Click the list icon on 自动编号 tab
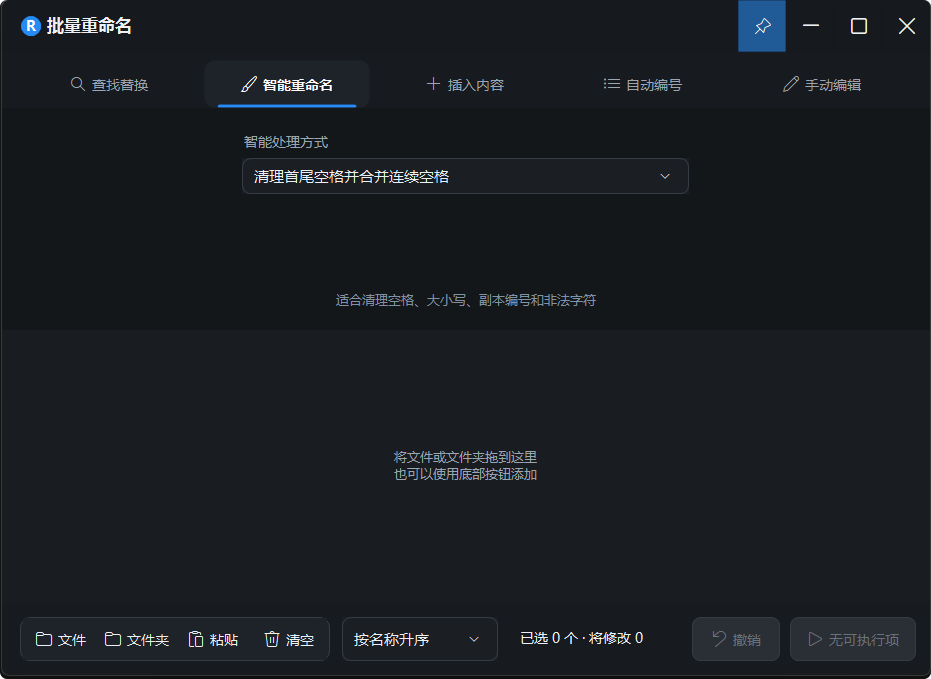 point(612,84)
